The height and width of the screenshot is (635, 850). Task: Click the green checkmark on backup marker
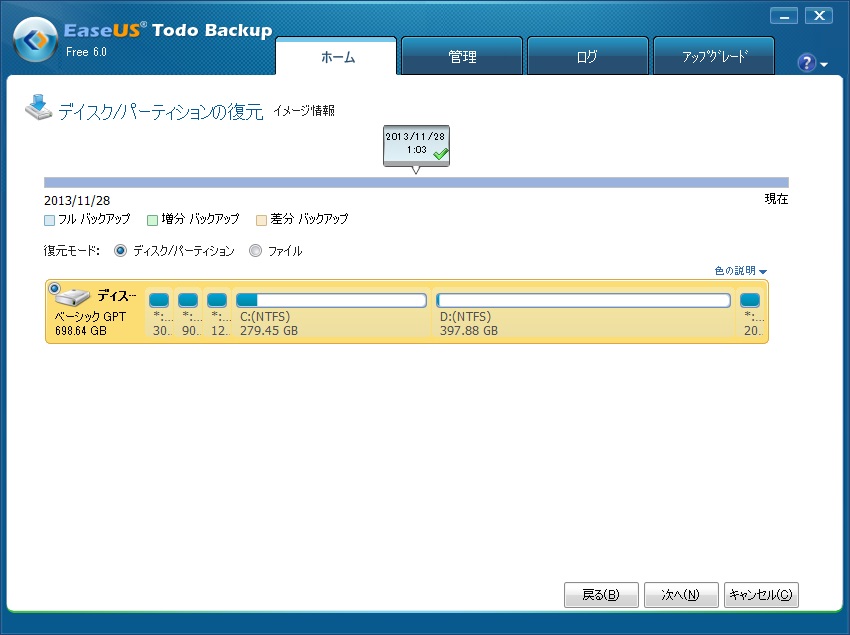click(x=441, y=154)
